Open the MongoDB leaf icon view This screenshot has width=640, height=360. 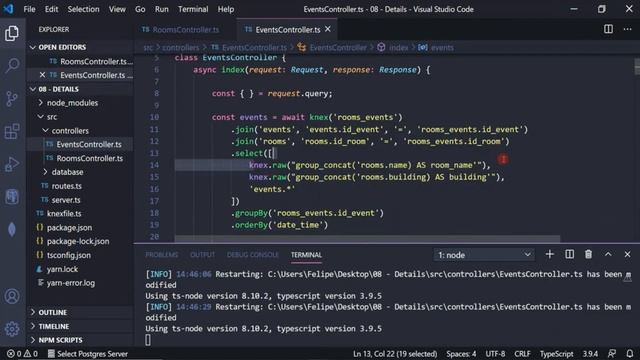(x=12, y=229)
